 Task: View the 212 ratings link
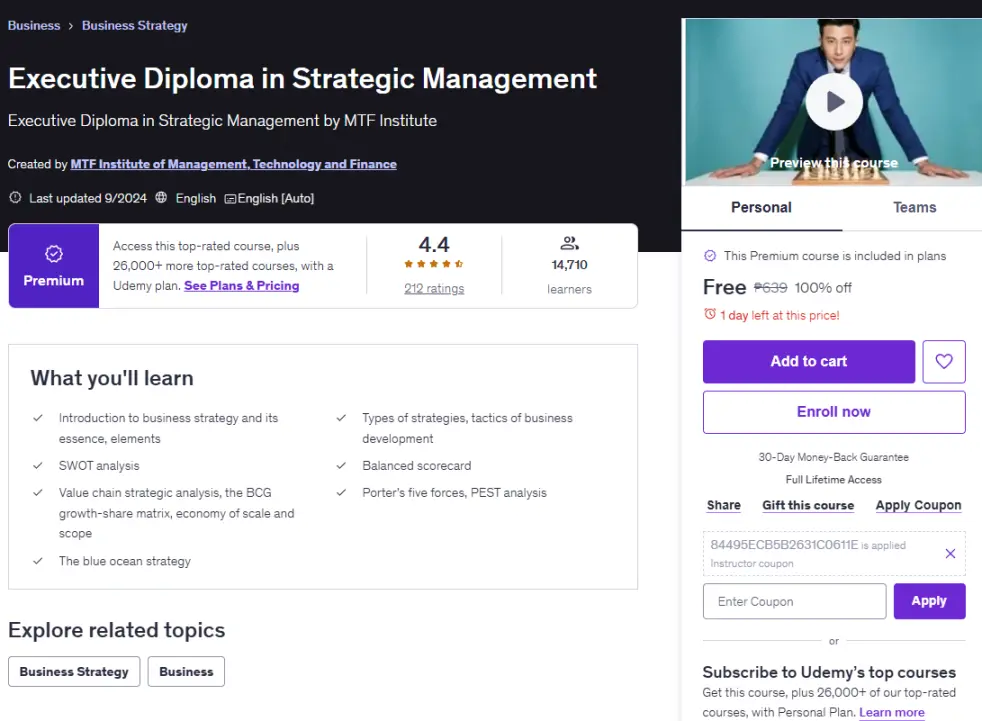(x=434, y=288)
